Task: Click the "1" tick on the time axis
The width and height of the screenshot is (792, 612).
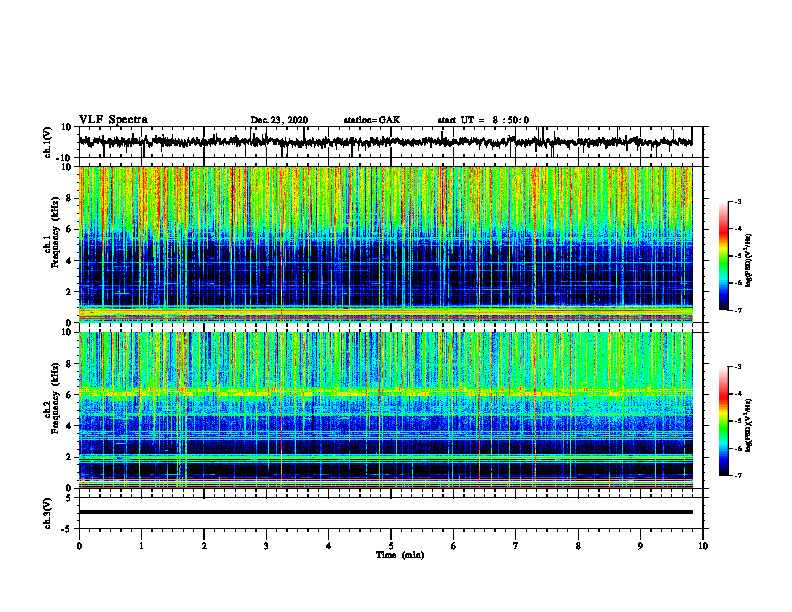Action: point(141,546)
